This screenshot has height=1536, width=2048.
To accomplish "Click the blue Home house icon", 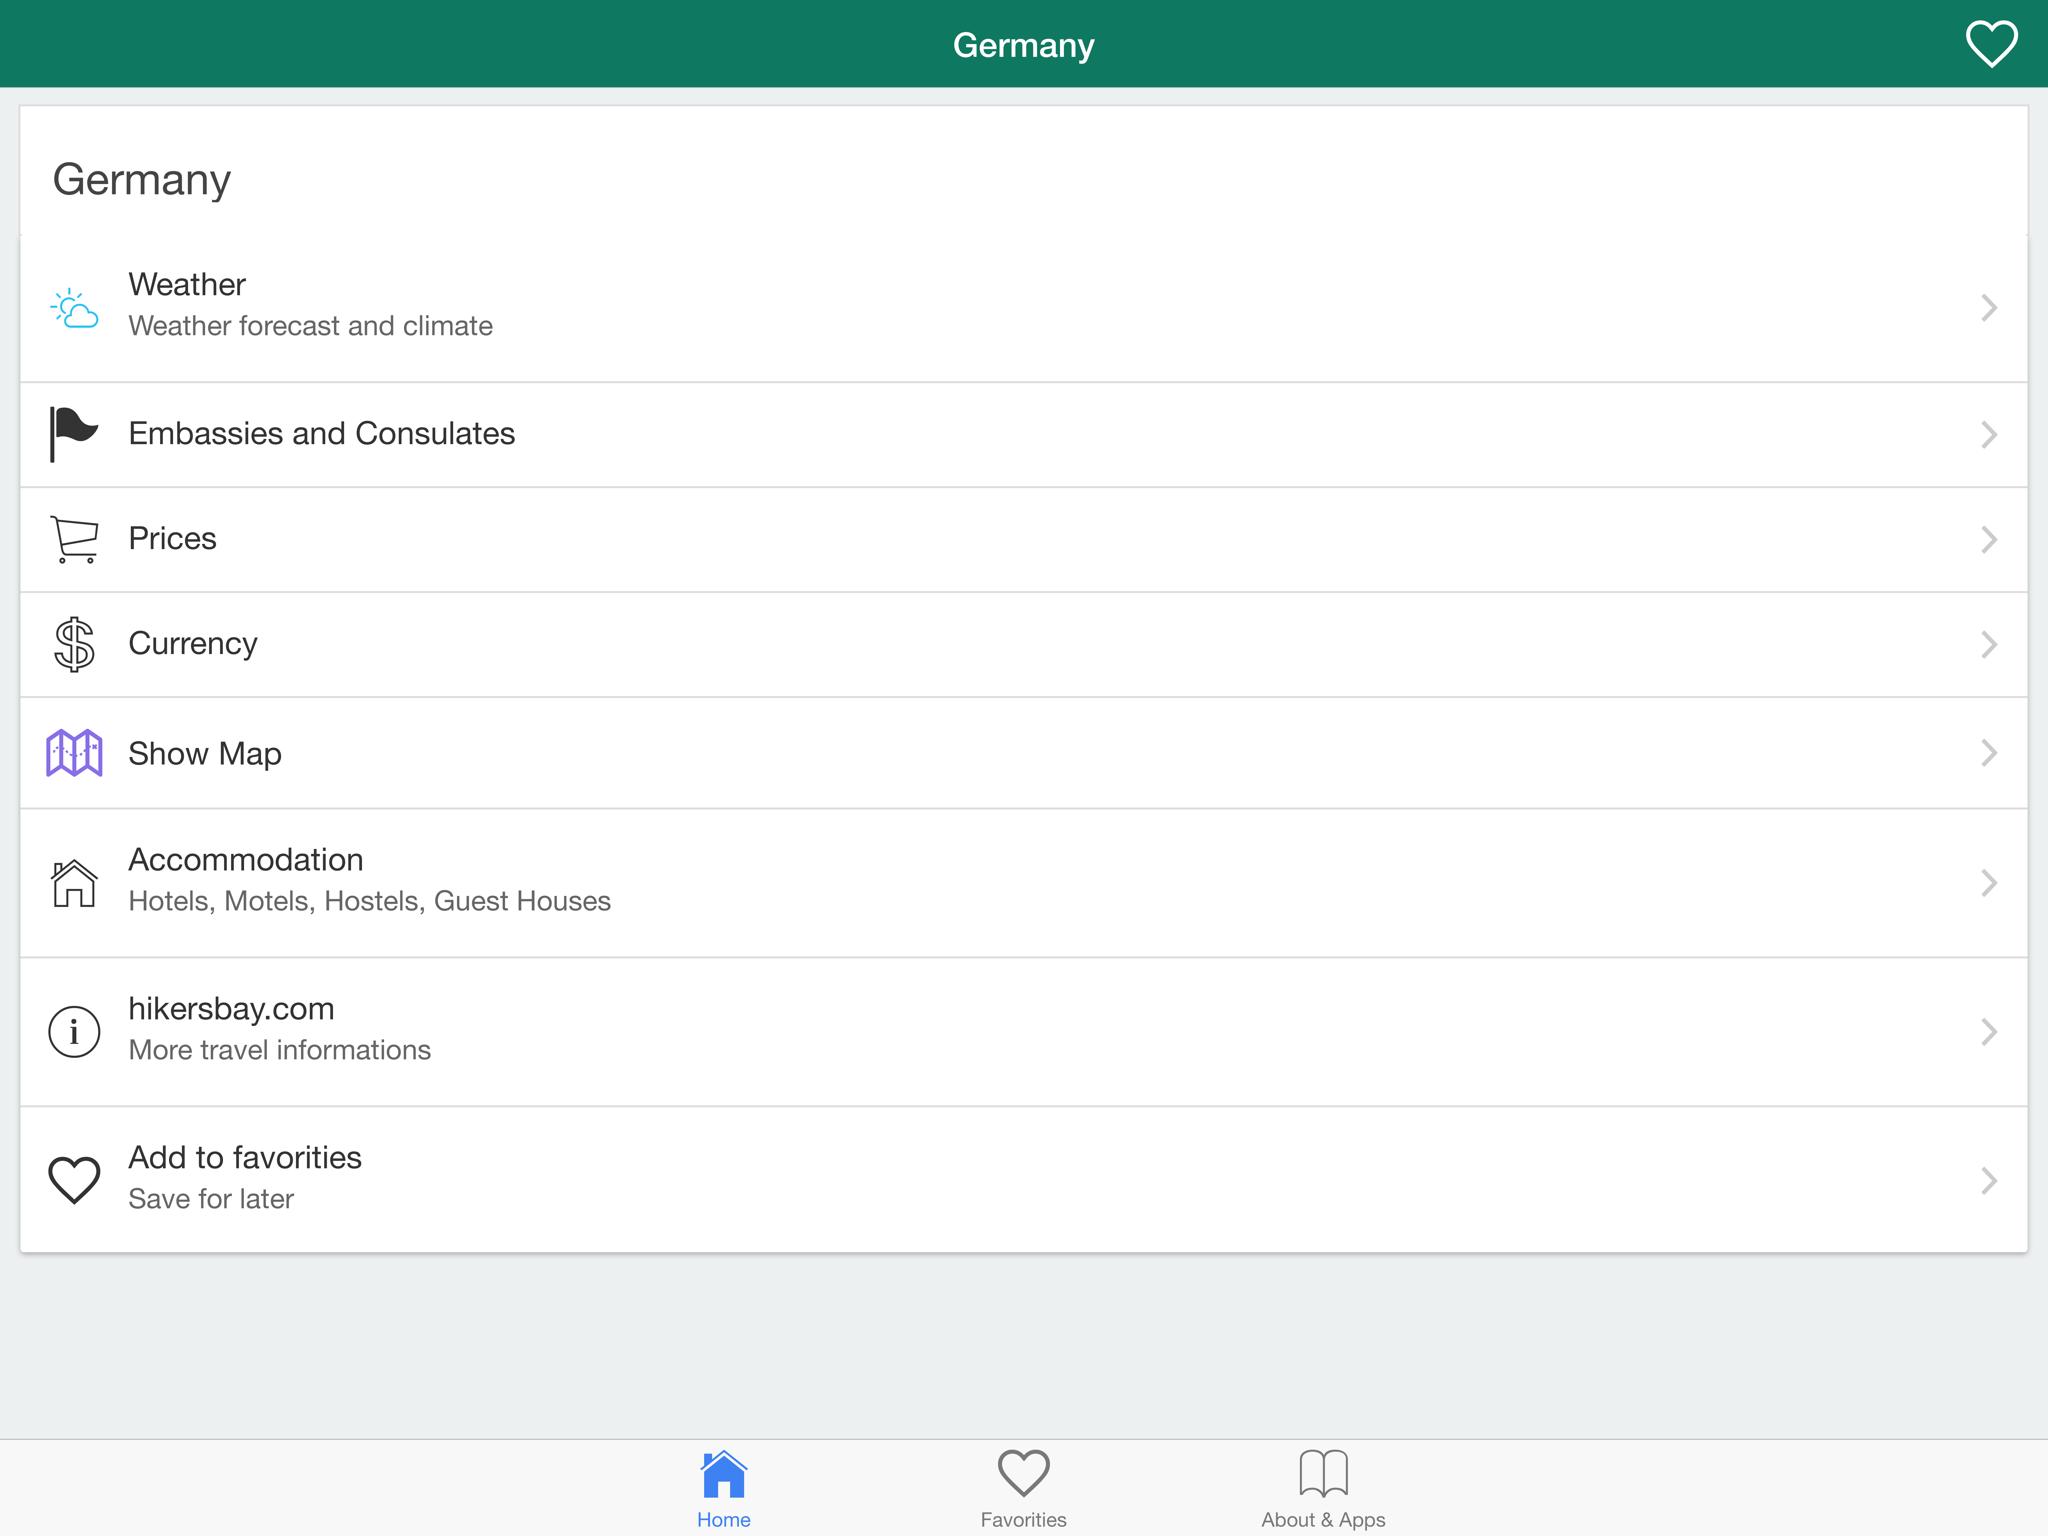I will pyautogui.click(x=724, y=1474).
